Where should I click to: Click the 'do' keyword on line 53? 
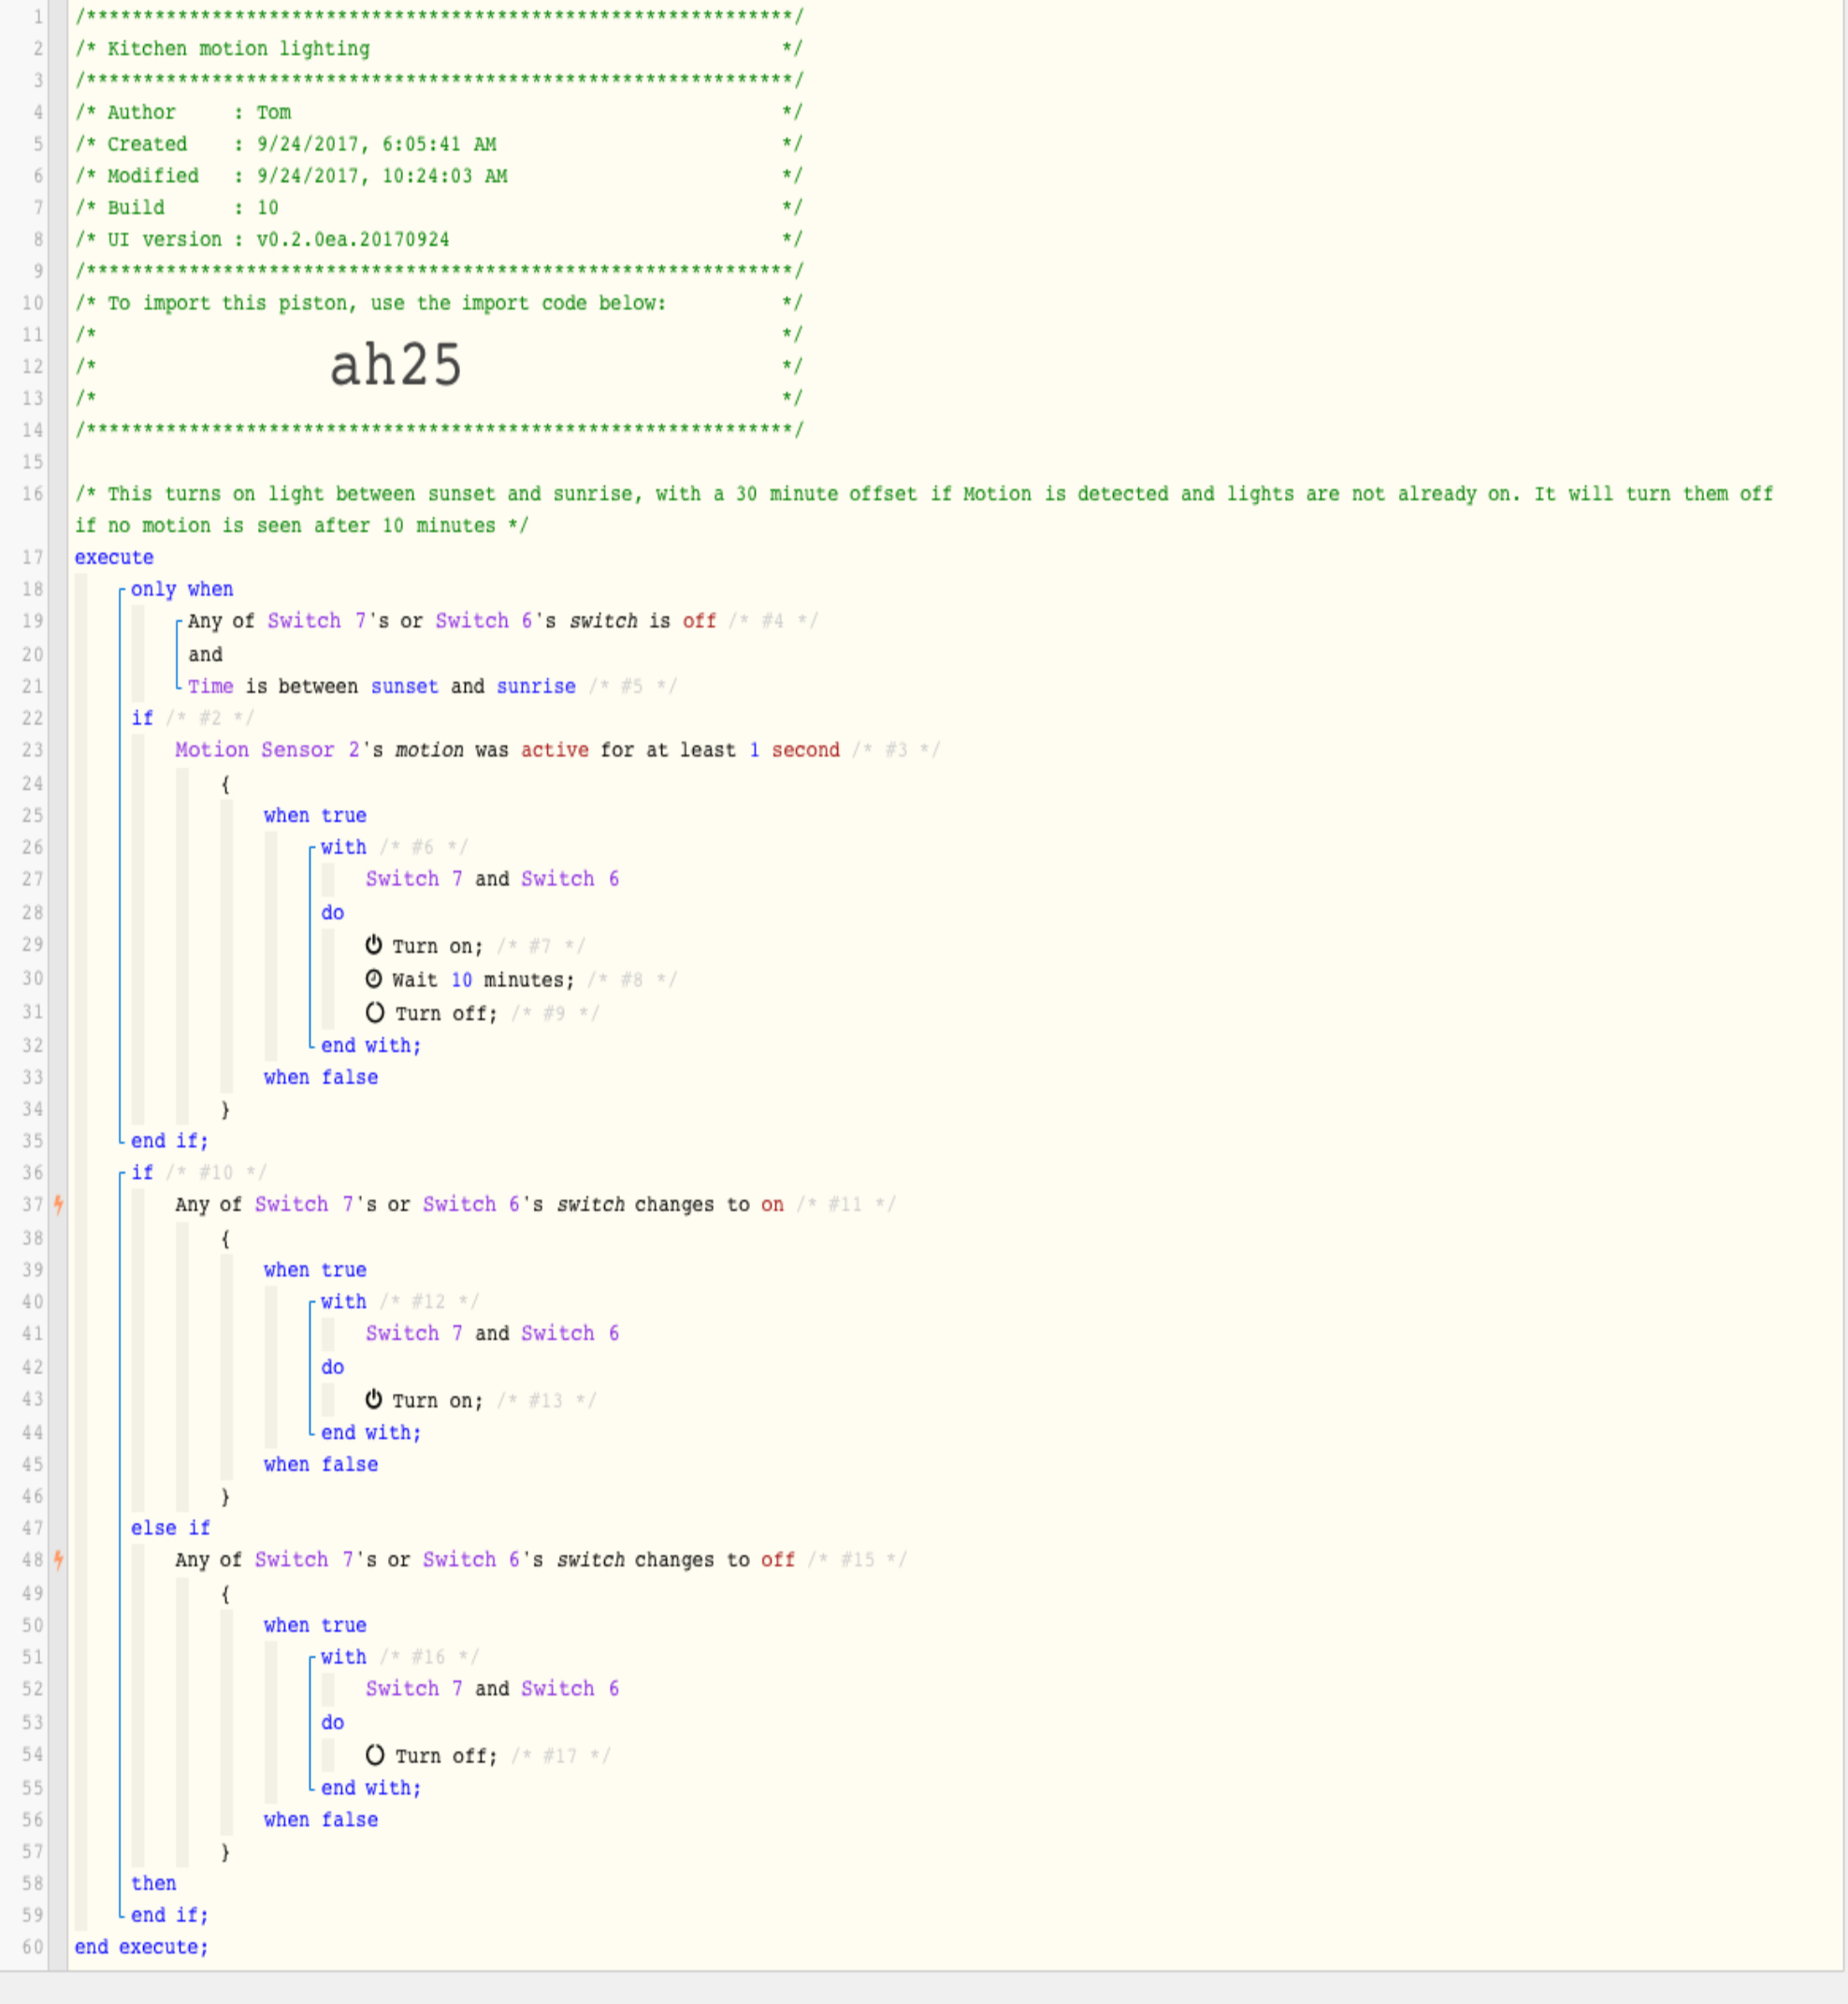[x=332, y=1723]
